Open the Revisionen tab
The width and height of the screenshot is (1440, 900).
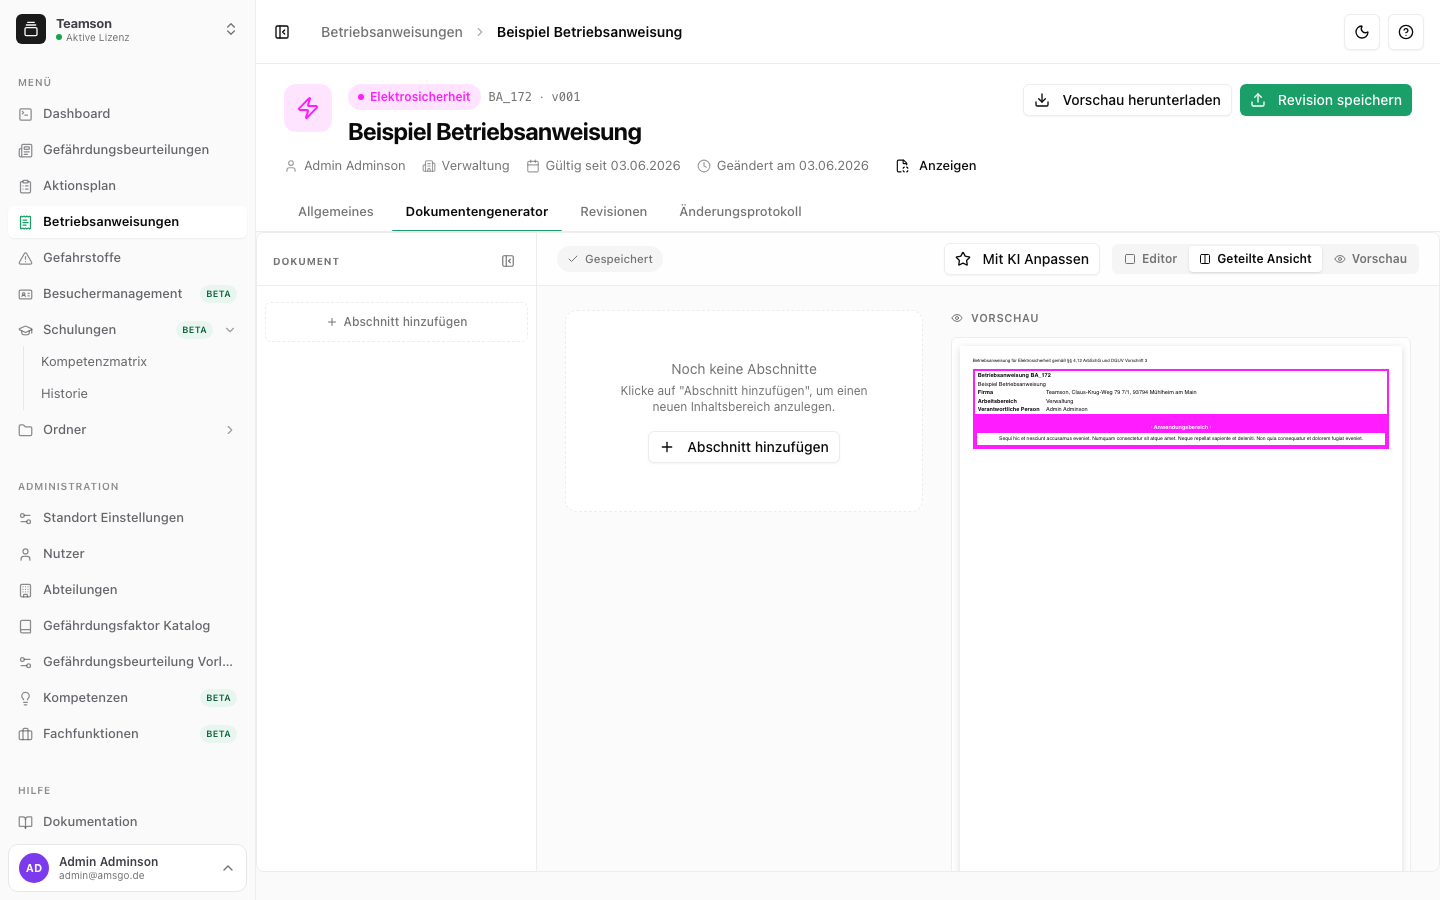[614, 212]
